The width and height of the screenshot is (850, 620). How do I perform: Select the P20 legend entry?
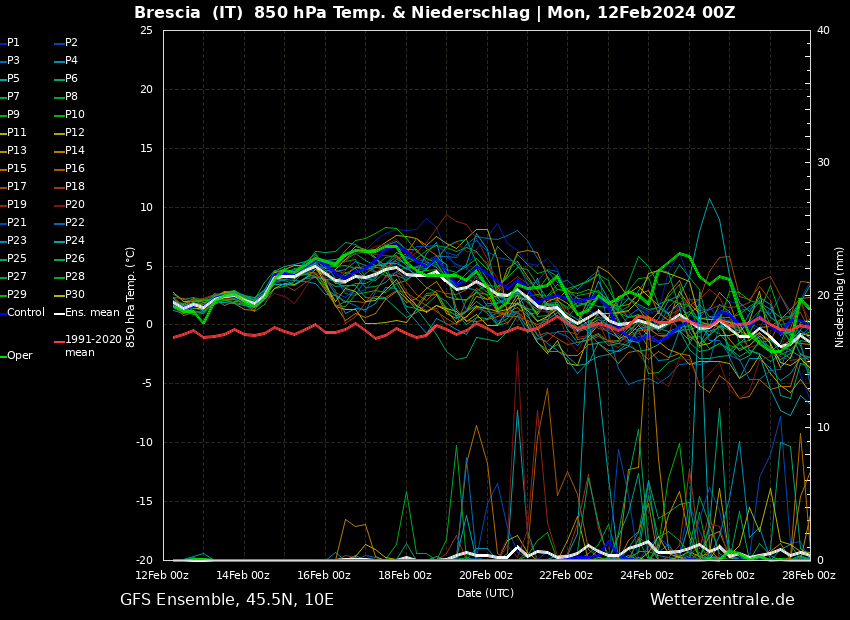coord(75,205)
